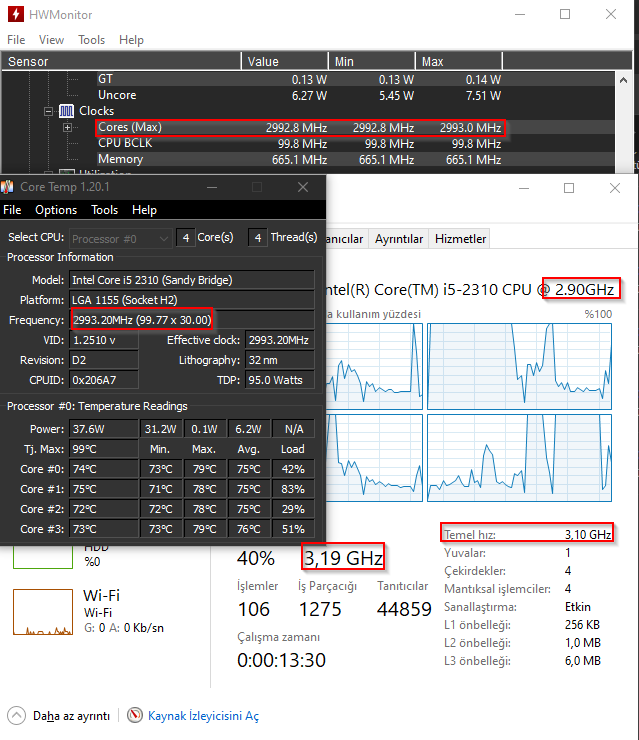Select the GT power row in HWMonitor
The height and width of the screenshot is (740, 639).
click(299, 79)
